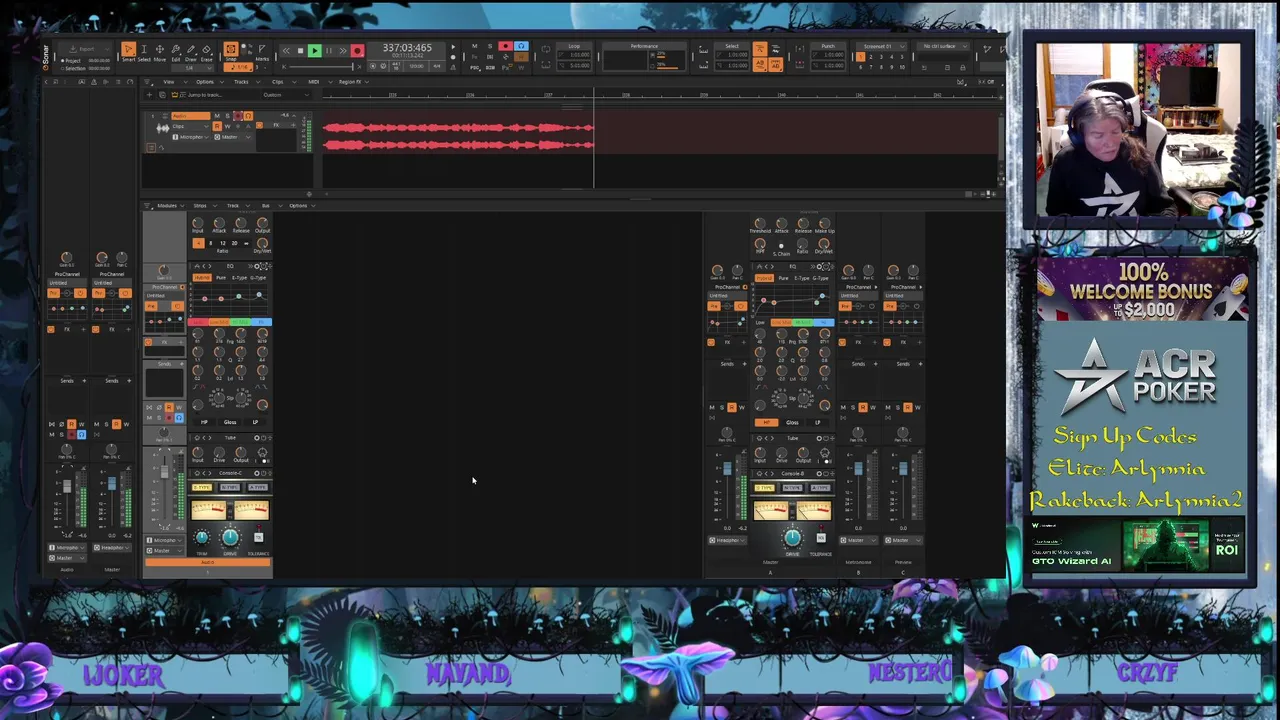Select the Draw tool
1280x720 pixels.
pyautogui.click(x=191, y=51)
